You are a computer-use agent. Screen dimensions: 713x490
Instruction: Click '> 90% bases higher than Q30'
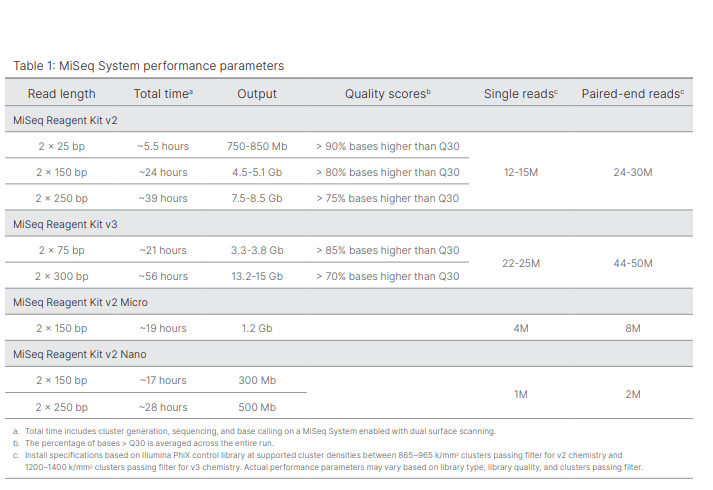click(x=387, y=146)
